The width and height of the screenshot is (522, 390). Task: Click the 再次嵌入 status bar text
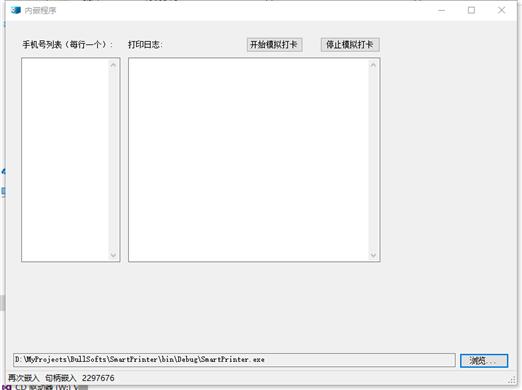(23, 378)
